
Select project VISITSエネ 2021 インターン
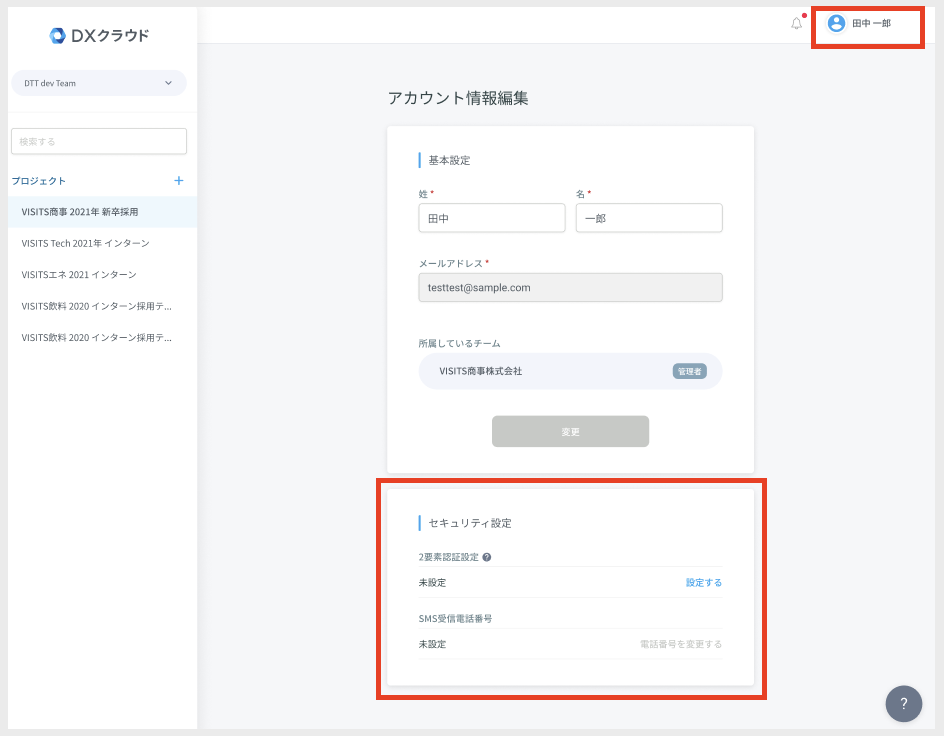coord(102,274)
